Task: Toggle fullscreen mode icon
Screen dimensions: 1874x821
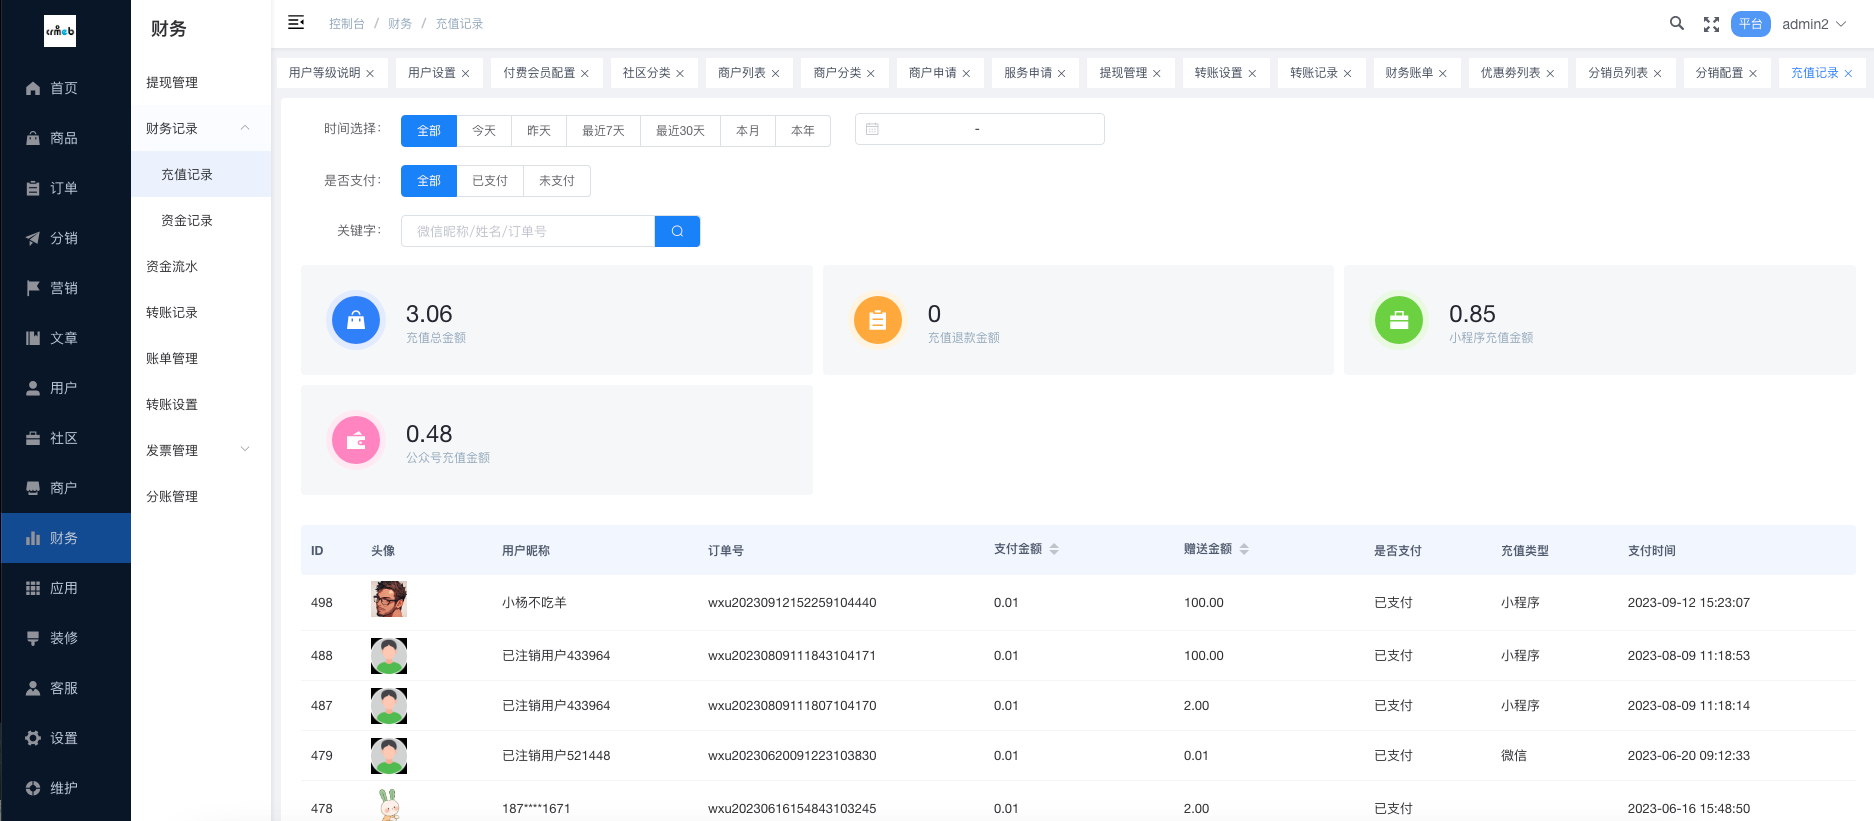Action: pyautogui.click(x=1711, y=24)
